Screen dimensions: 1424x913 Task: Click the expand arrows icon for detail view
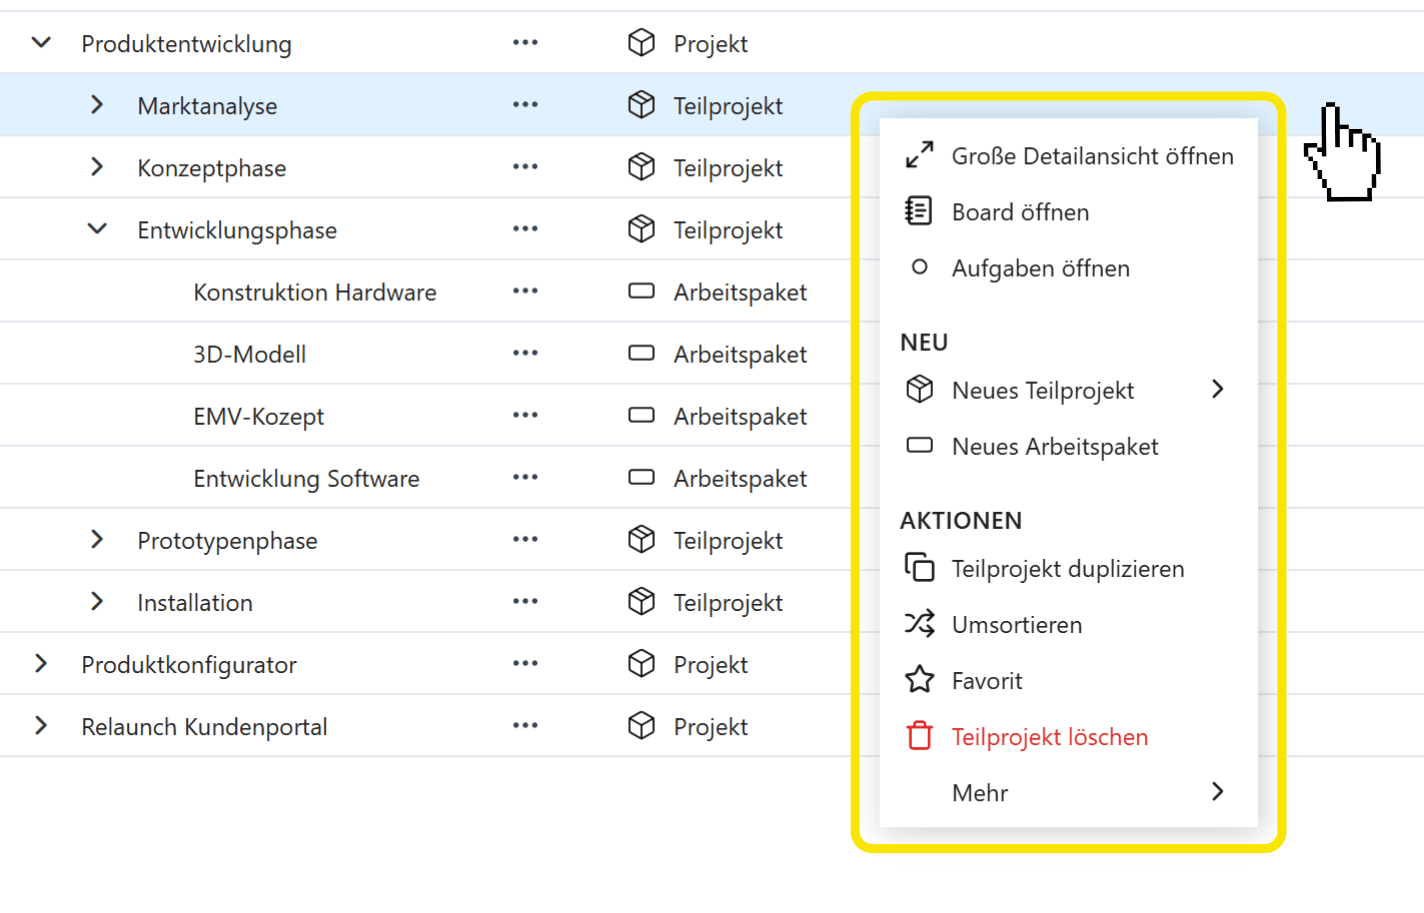click(919, 155)
